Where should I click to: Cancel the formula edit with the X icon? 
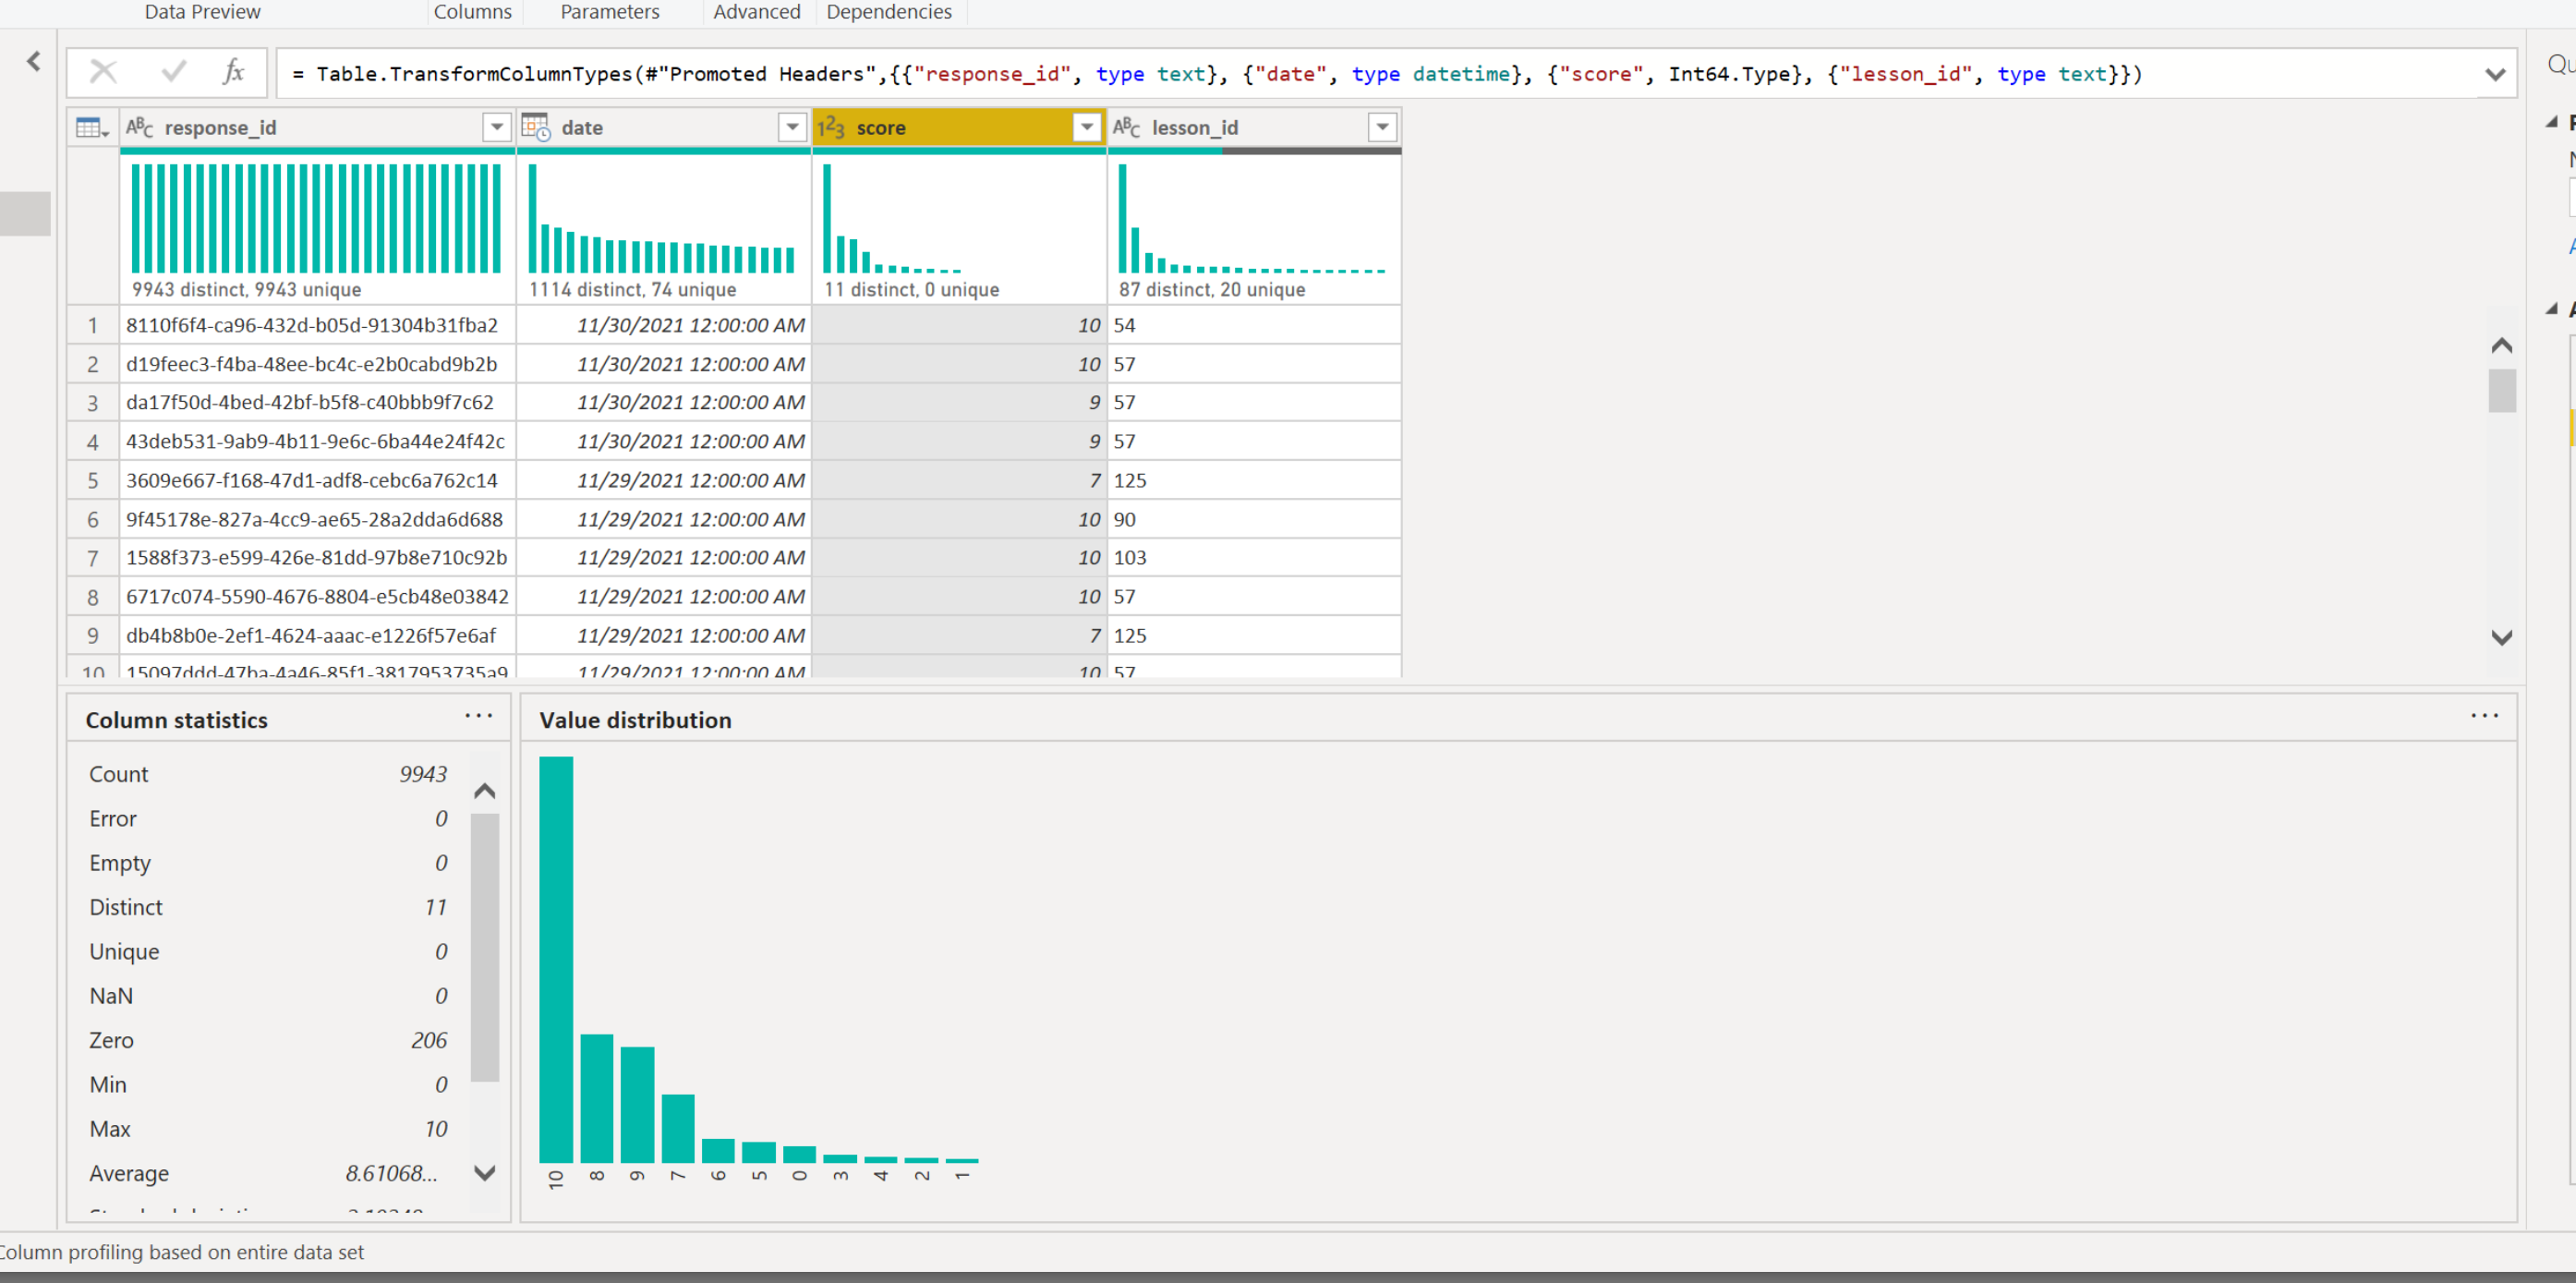(103, 72)
